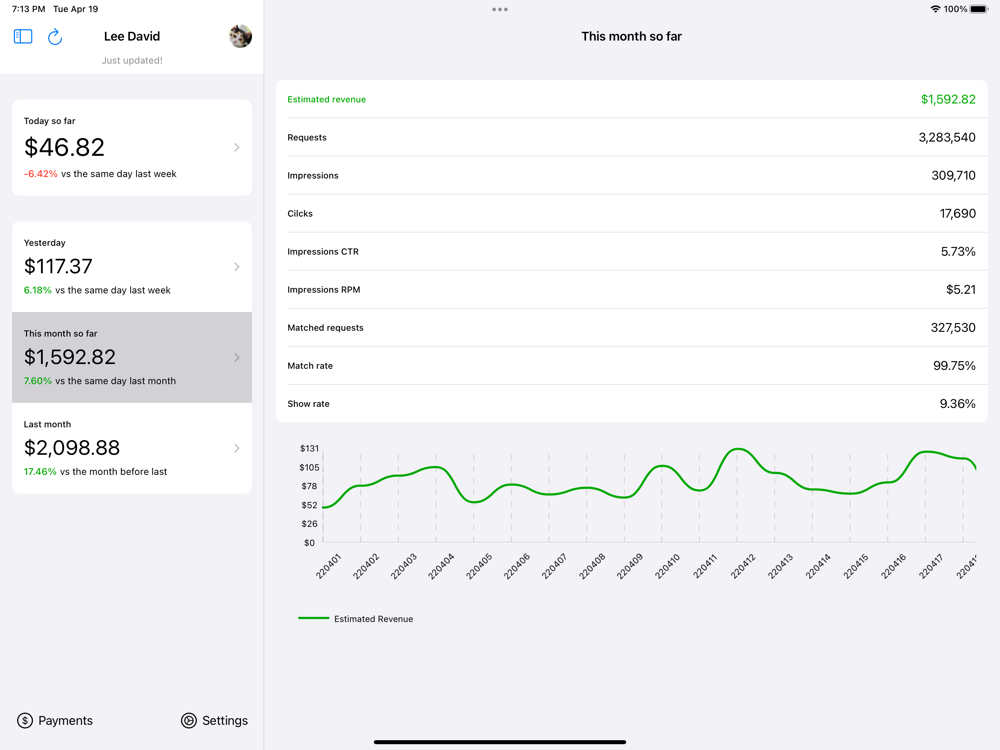This screenshot has height=750, width=1000.
Task: Click the 327,530 matched requests value
Action: click(x=953, y=328)
